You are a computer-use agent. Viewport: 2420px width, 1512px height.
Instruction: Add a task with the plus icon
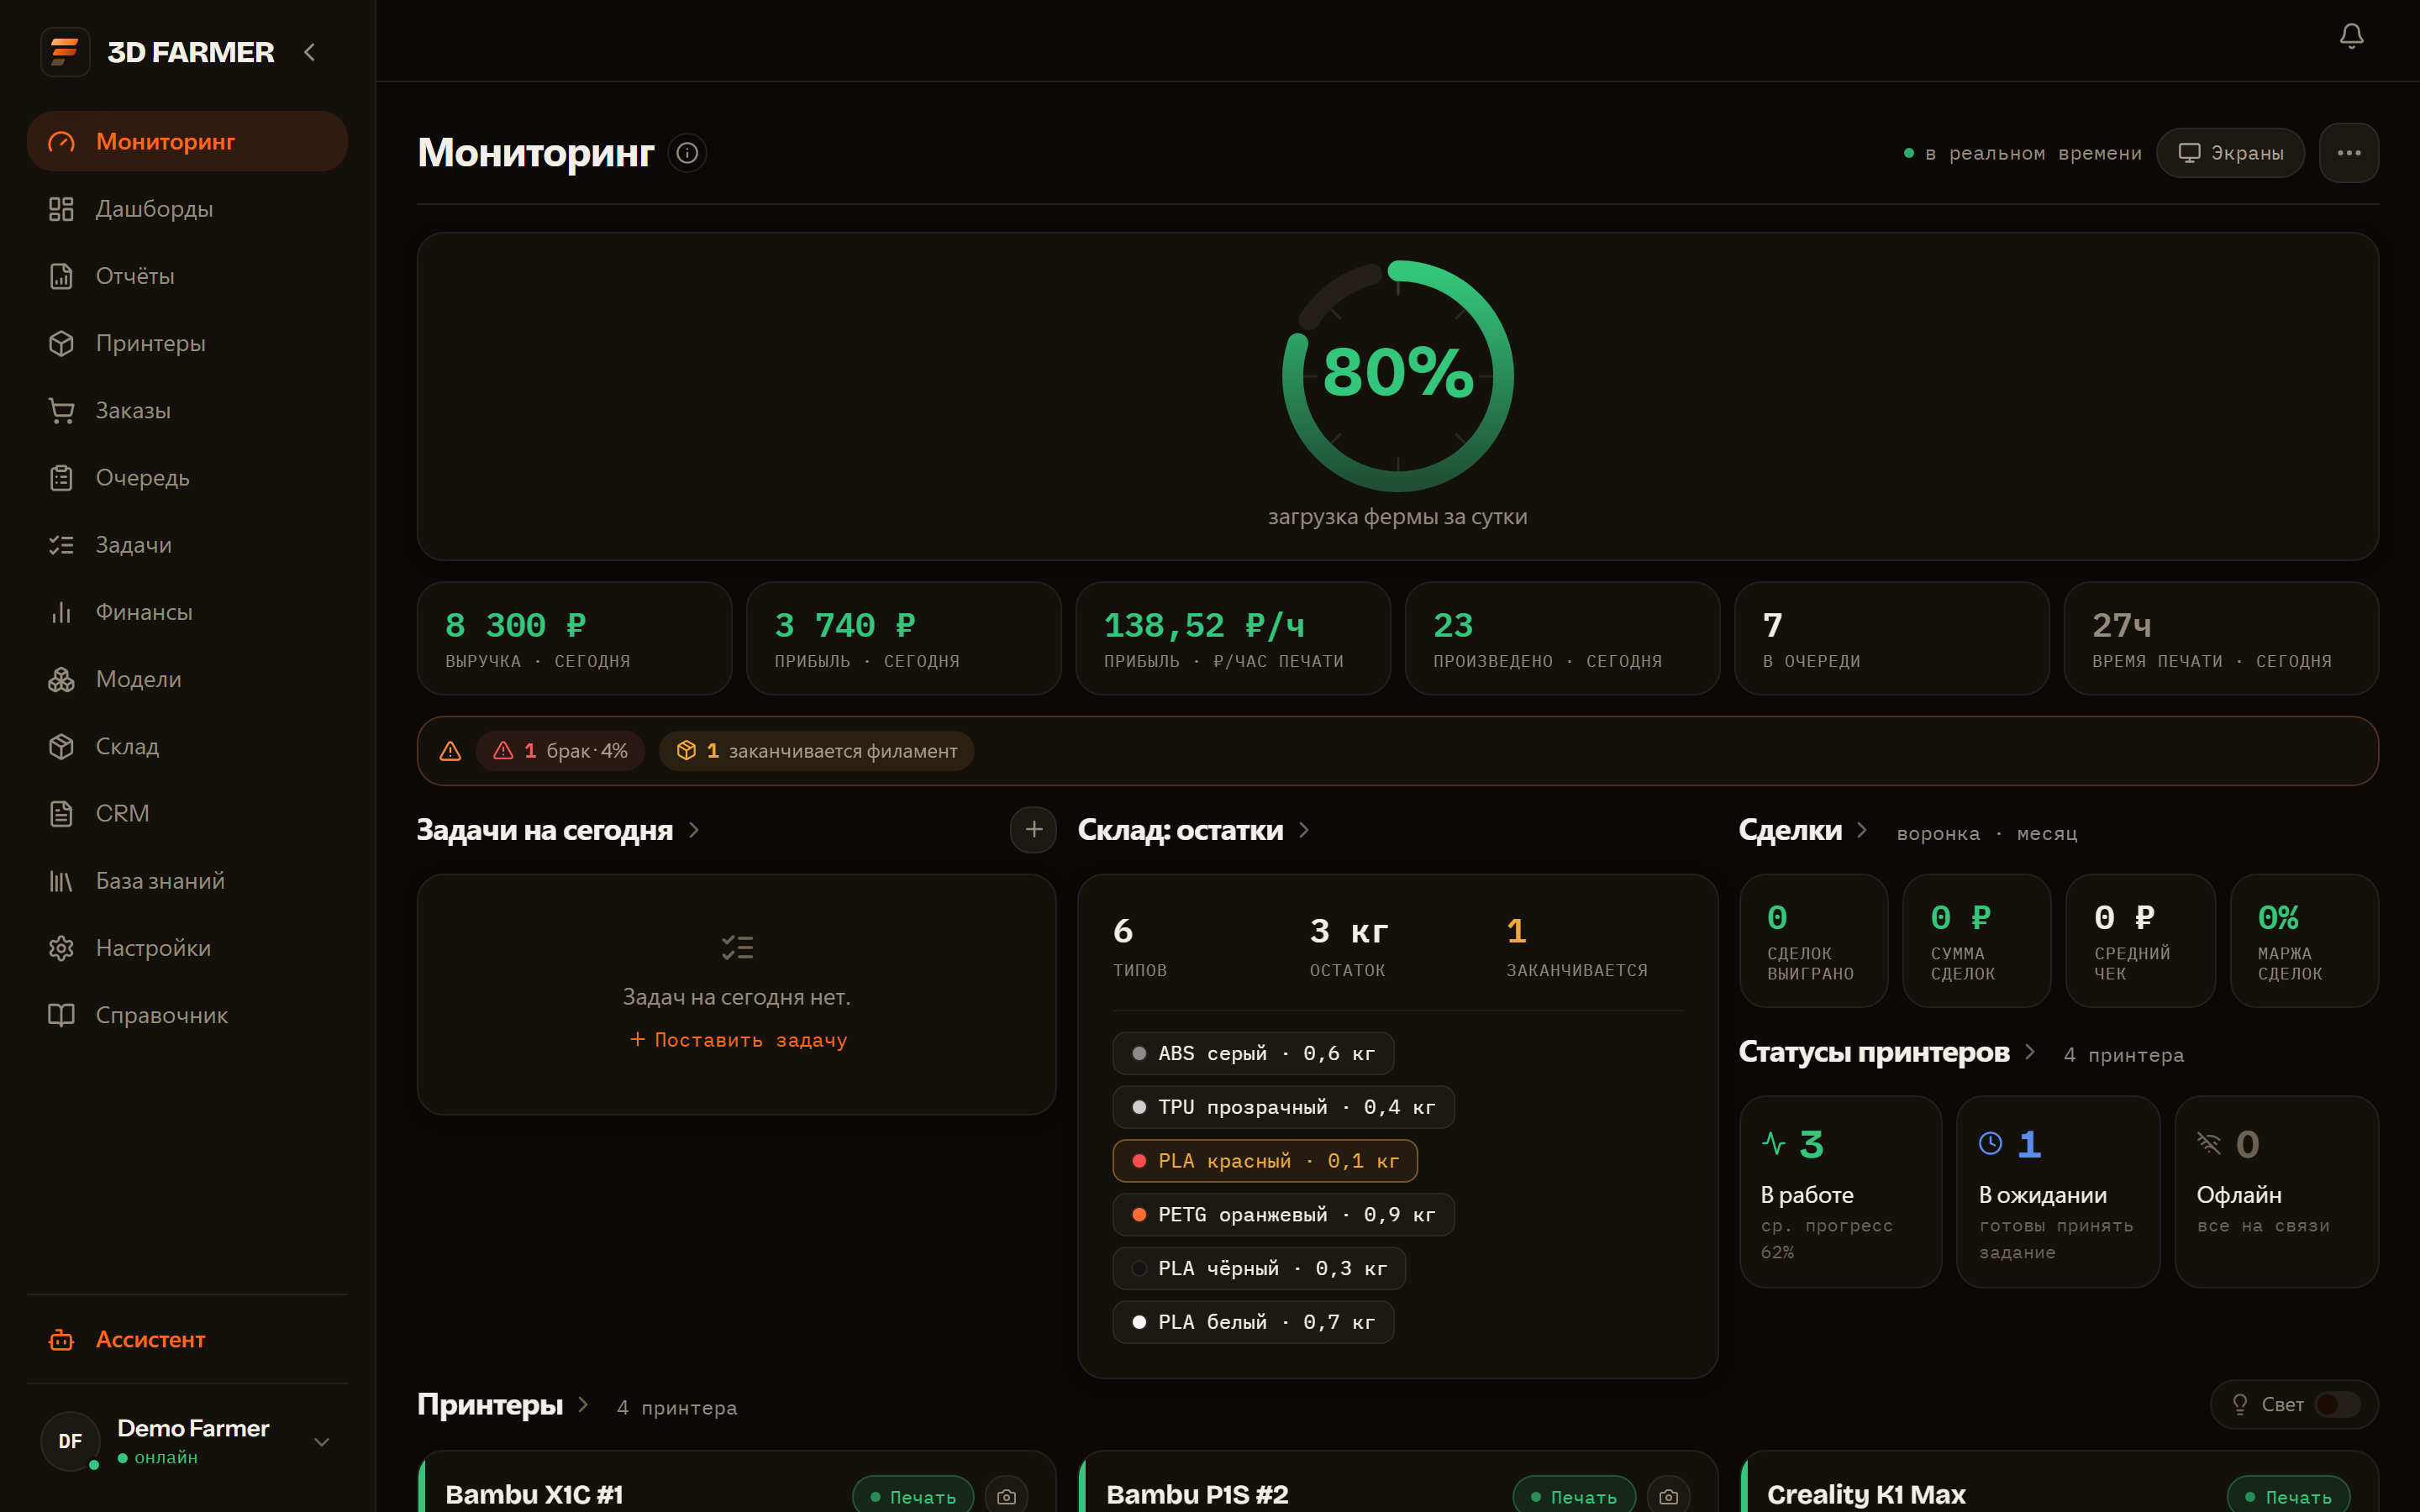[1033, 830]
